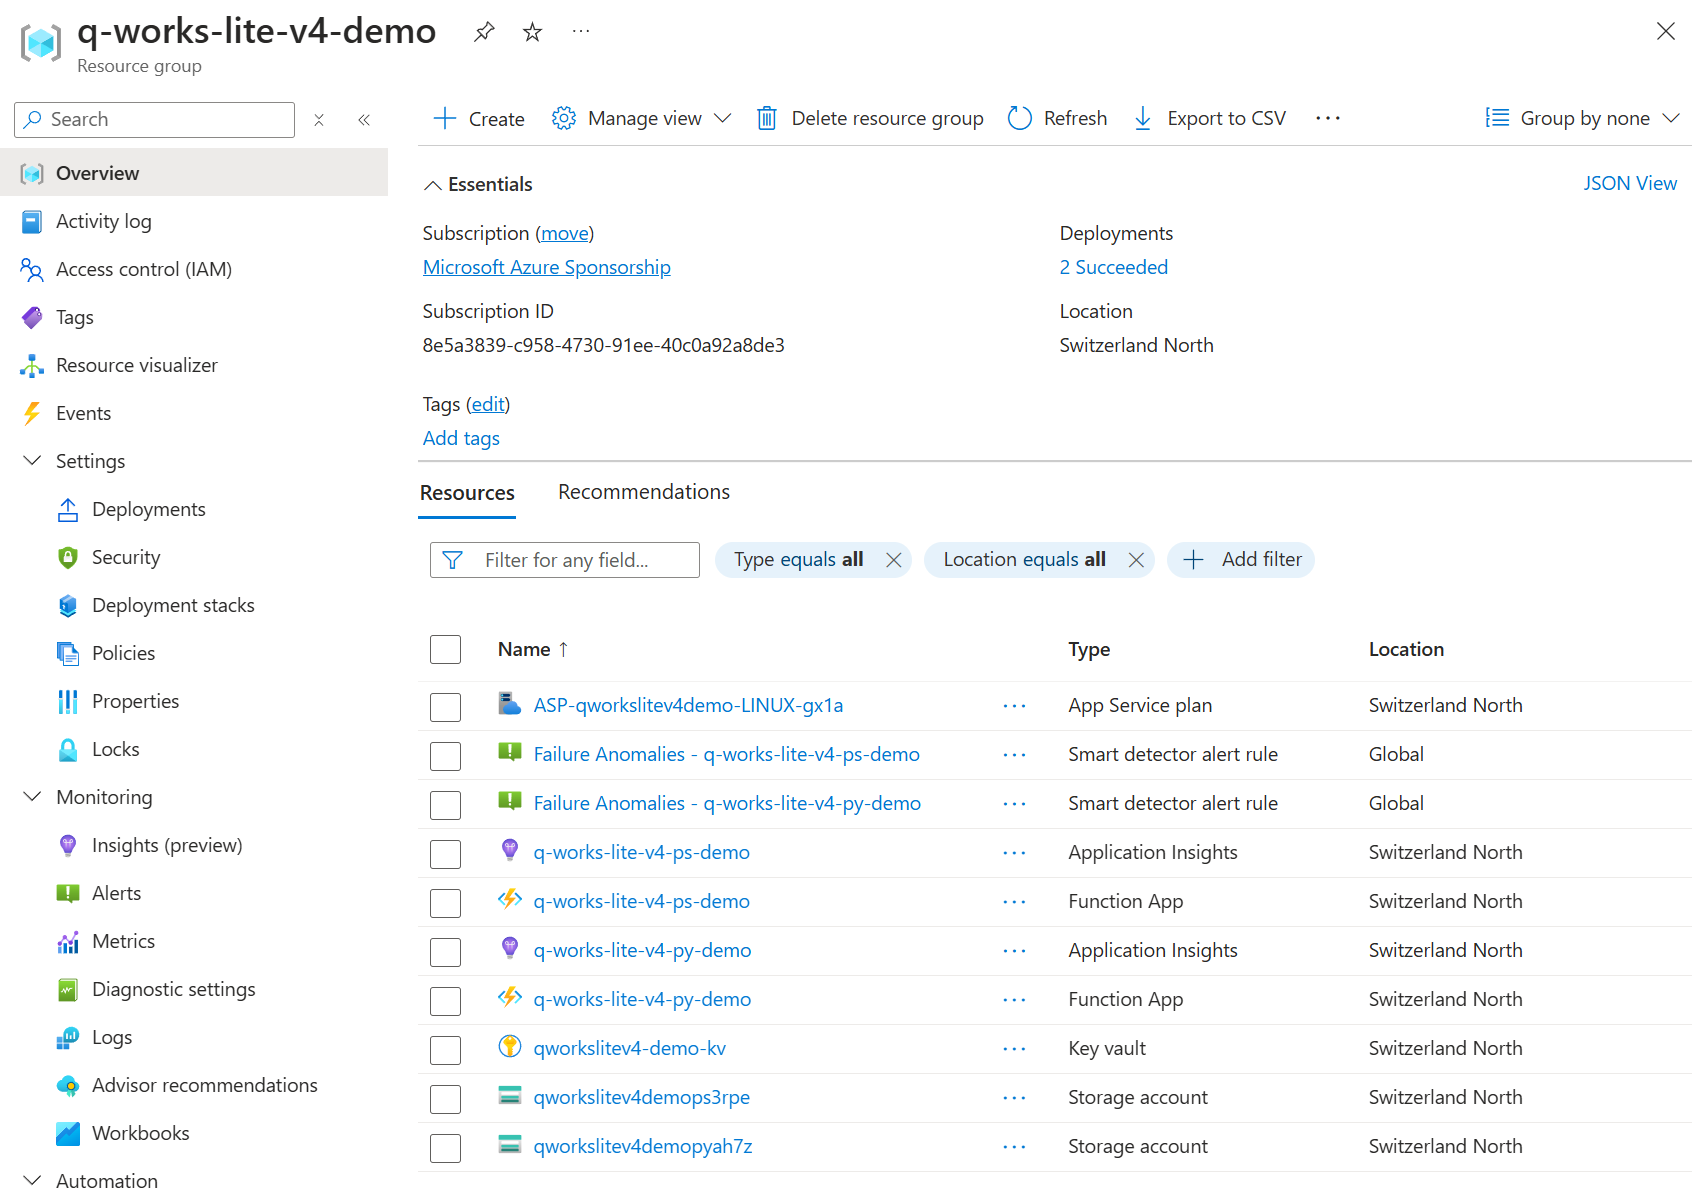
Task: Check qworkslitev4-demo-kv row checkbox
Action: pos(445,1050)
